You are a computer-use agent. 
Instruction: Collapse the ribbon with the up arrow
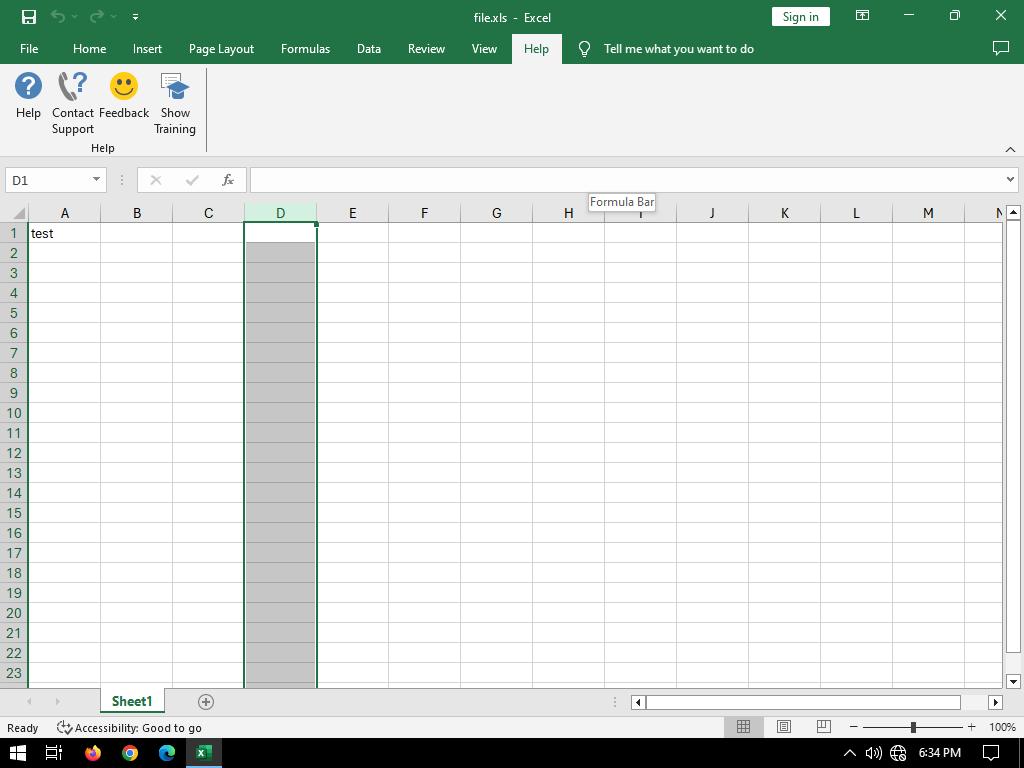coord(1010,149)
